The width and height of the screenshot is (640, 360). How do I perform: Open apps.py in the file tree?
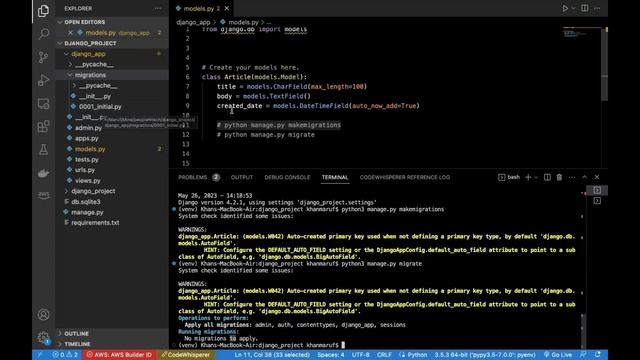point(87,138)
